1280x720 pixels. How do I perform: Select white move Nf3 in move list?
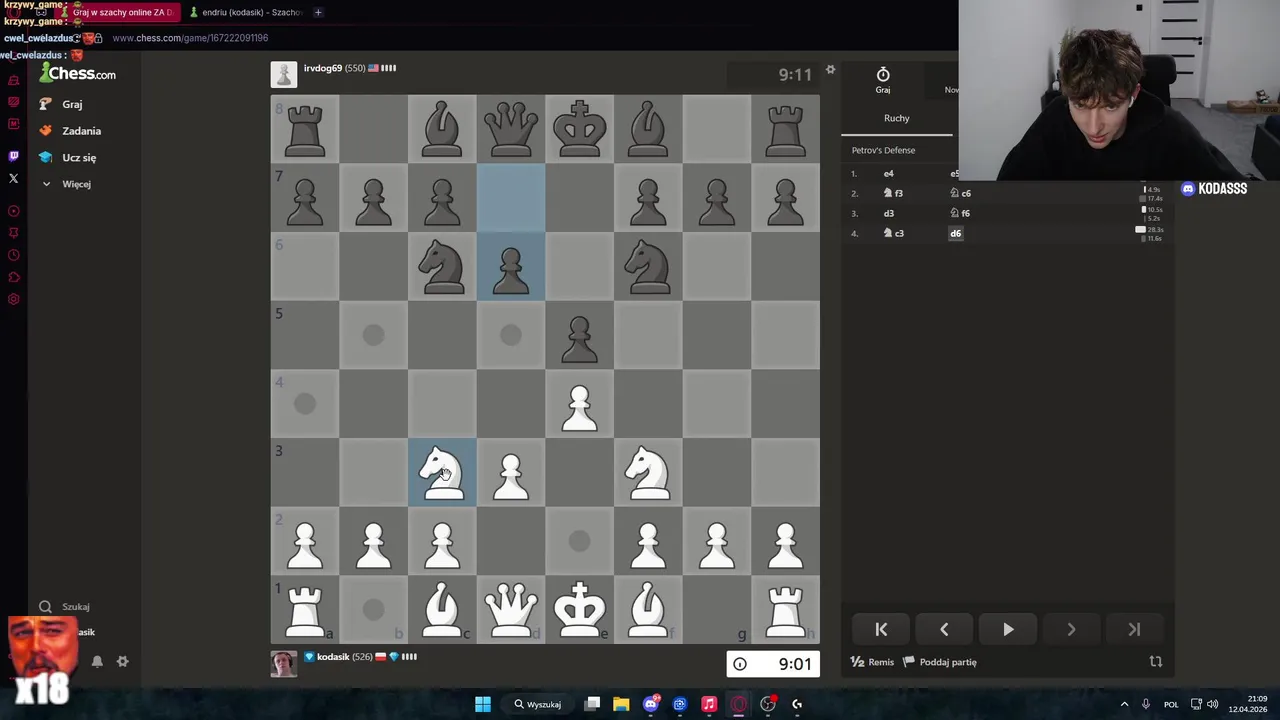[x=893, y=193]
